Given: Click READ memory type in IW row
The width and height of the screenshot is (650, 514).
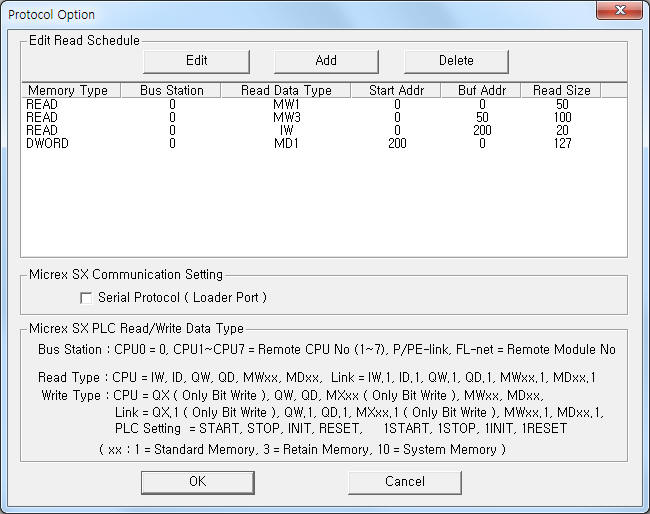Looking at the screenshot, I should pyautogui.click(x=42, y=131).
